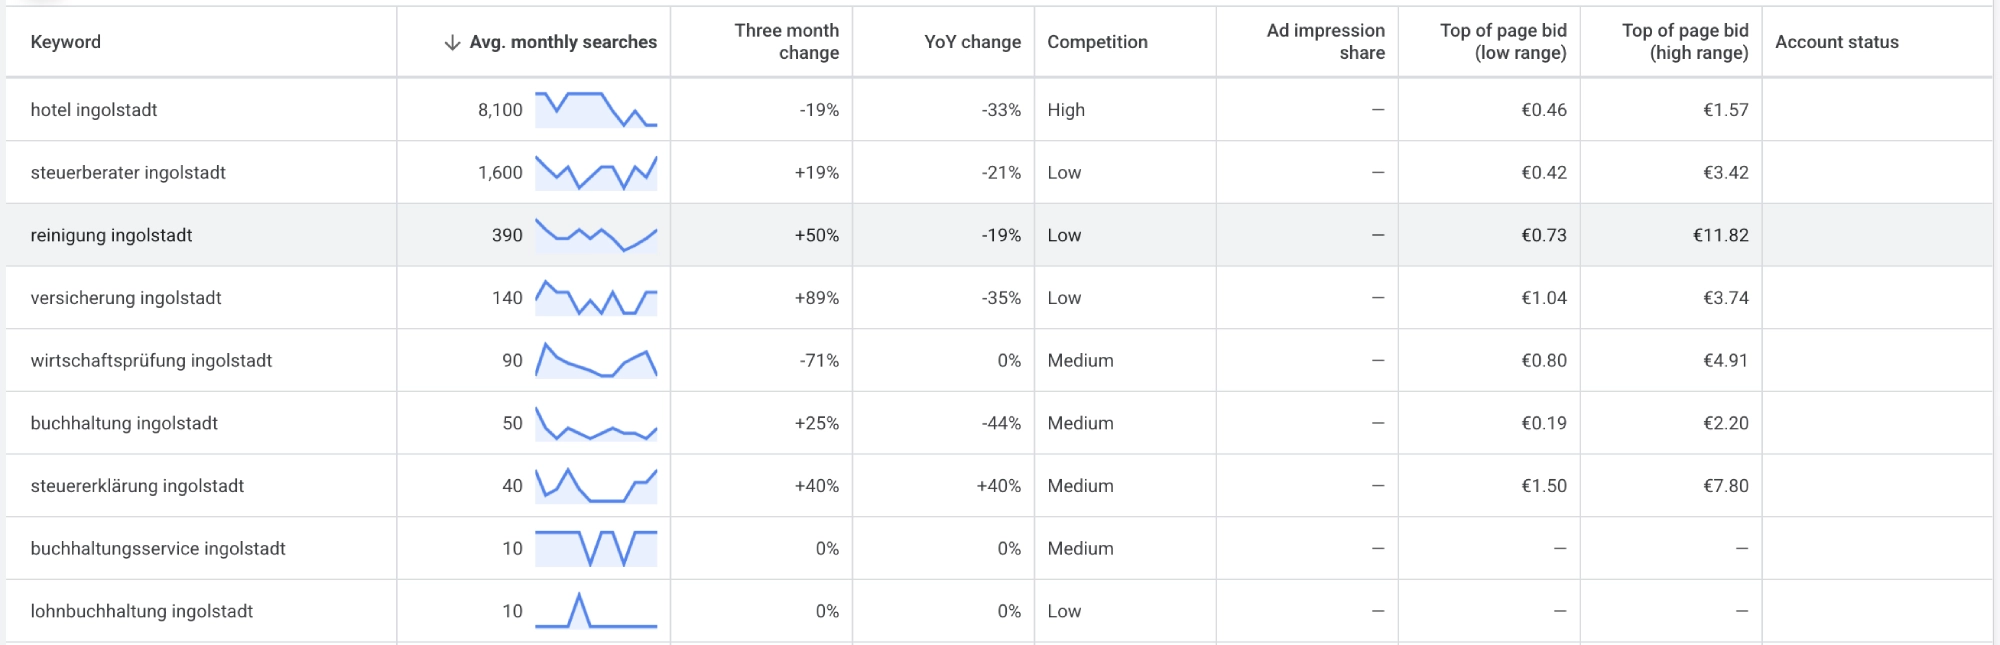The width and height of the screenshot is (2000, 645).
Task: Click Top of page bid low range header
Action: 1503,42
